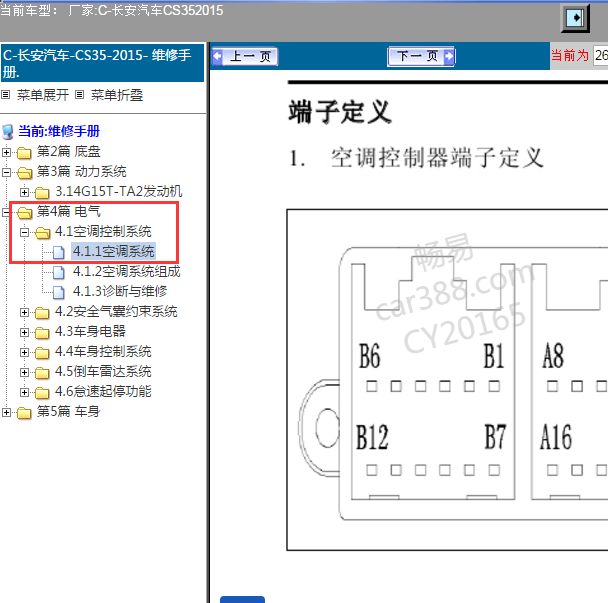Image resolution: width=608 pixels, height=603 pixels.
Task: Click the current page number field
Action: 601,55
